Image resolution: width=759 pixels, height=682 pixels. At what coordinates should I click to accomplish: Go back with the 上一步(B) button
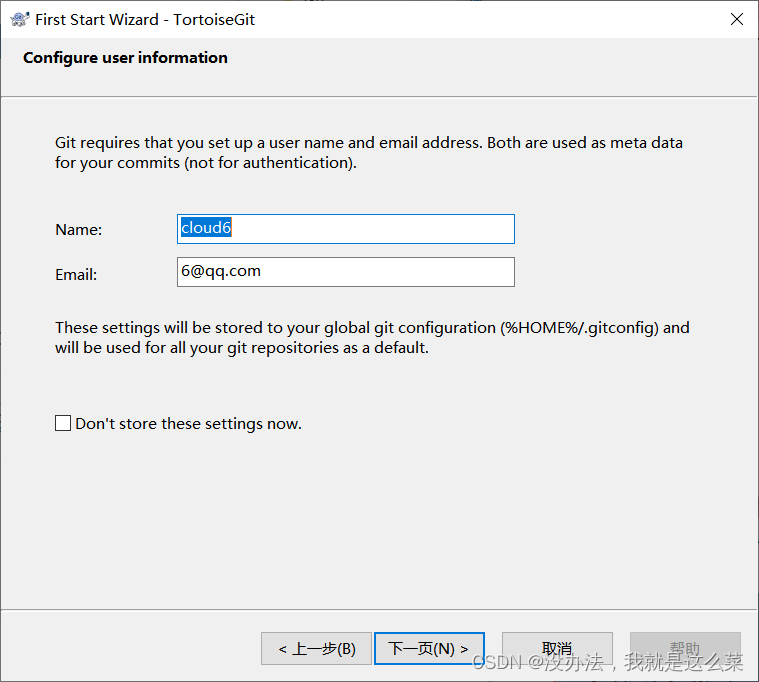point(317,649)
